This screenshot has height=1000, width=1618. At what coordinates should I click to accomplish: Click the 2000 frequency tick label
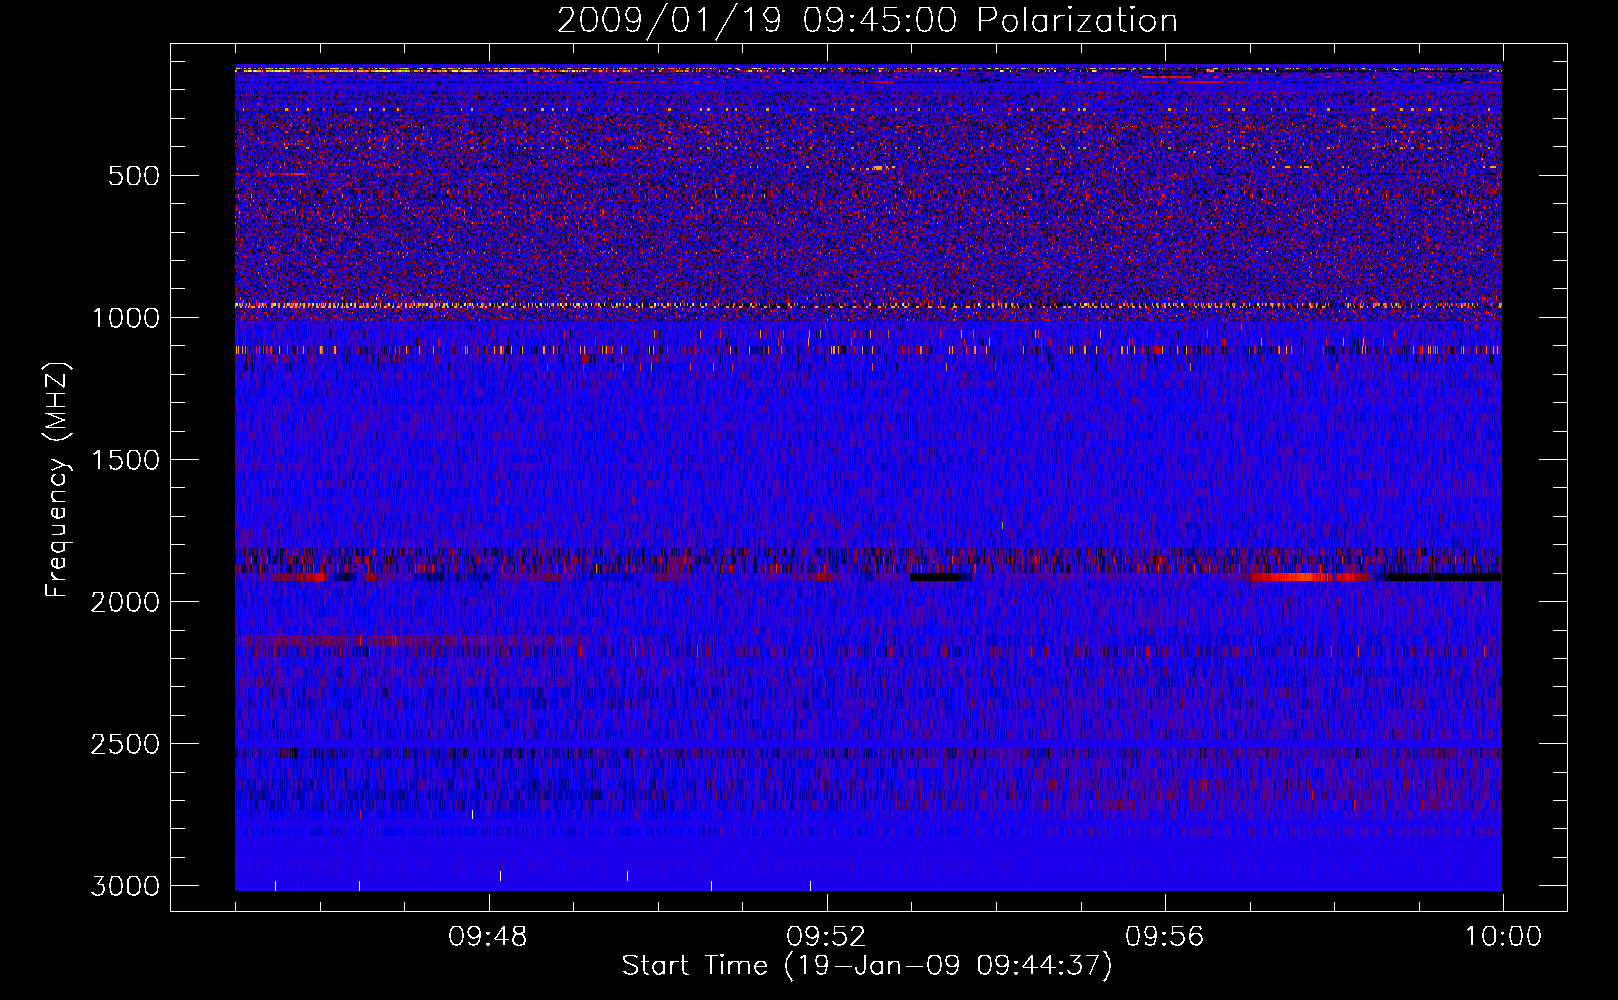pos(125,602)
